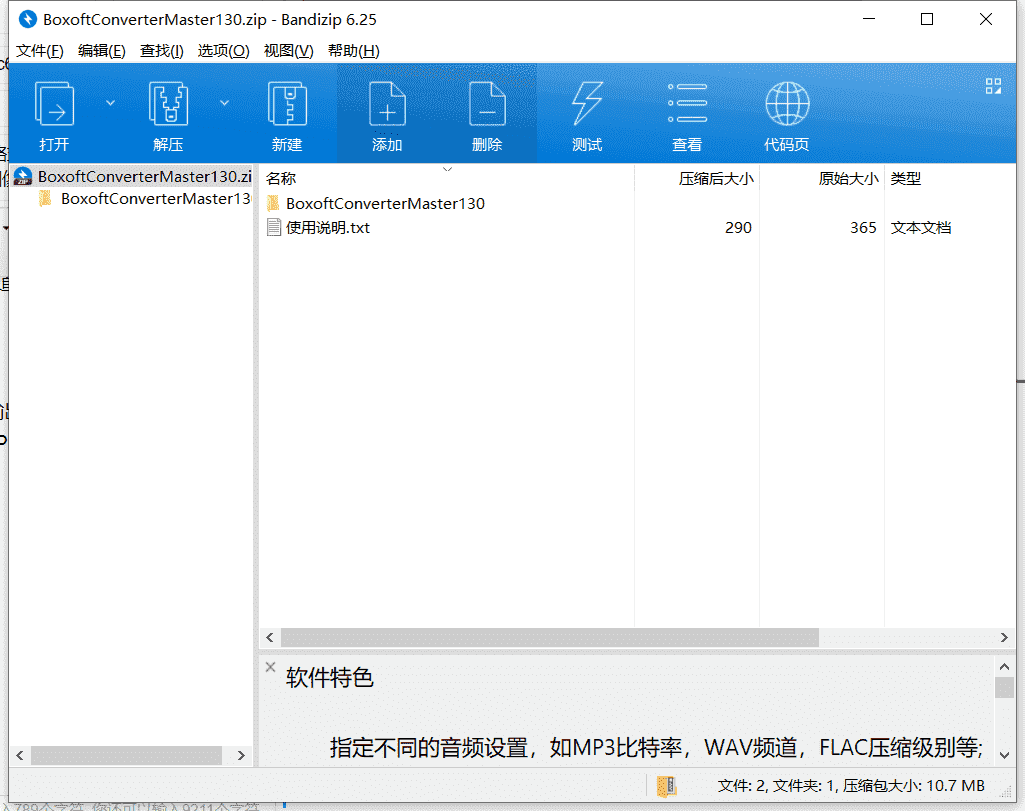Click the original size value 365
This screenshot has height=811, width=1025.
click(x=863, y=228)
